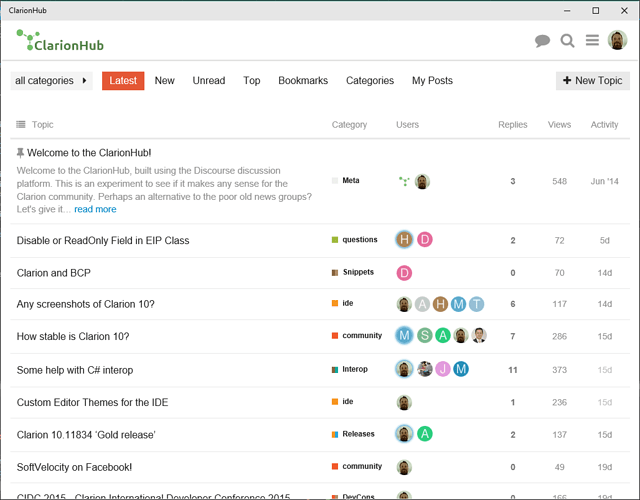Screen dimensions: 640x500
Task: Open How stable is Clarion 10? topic
Action: point(73,336)
